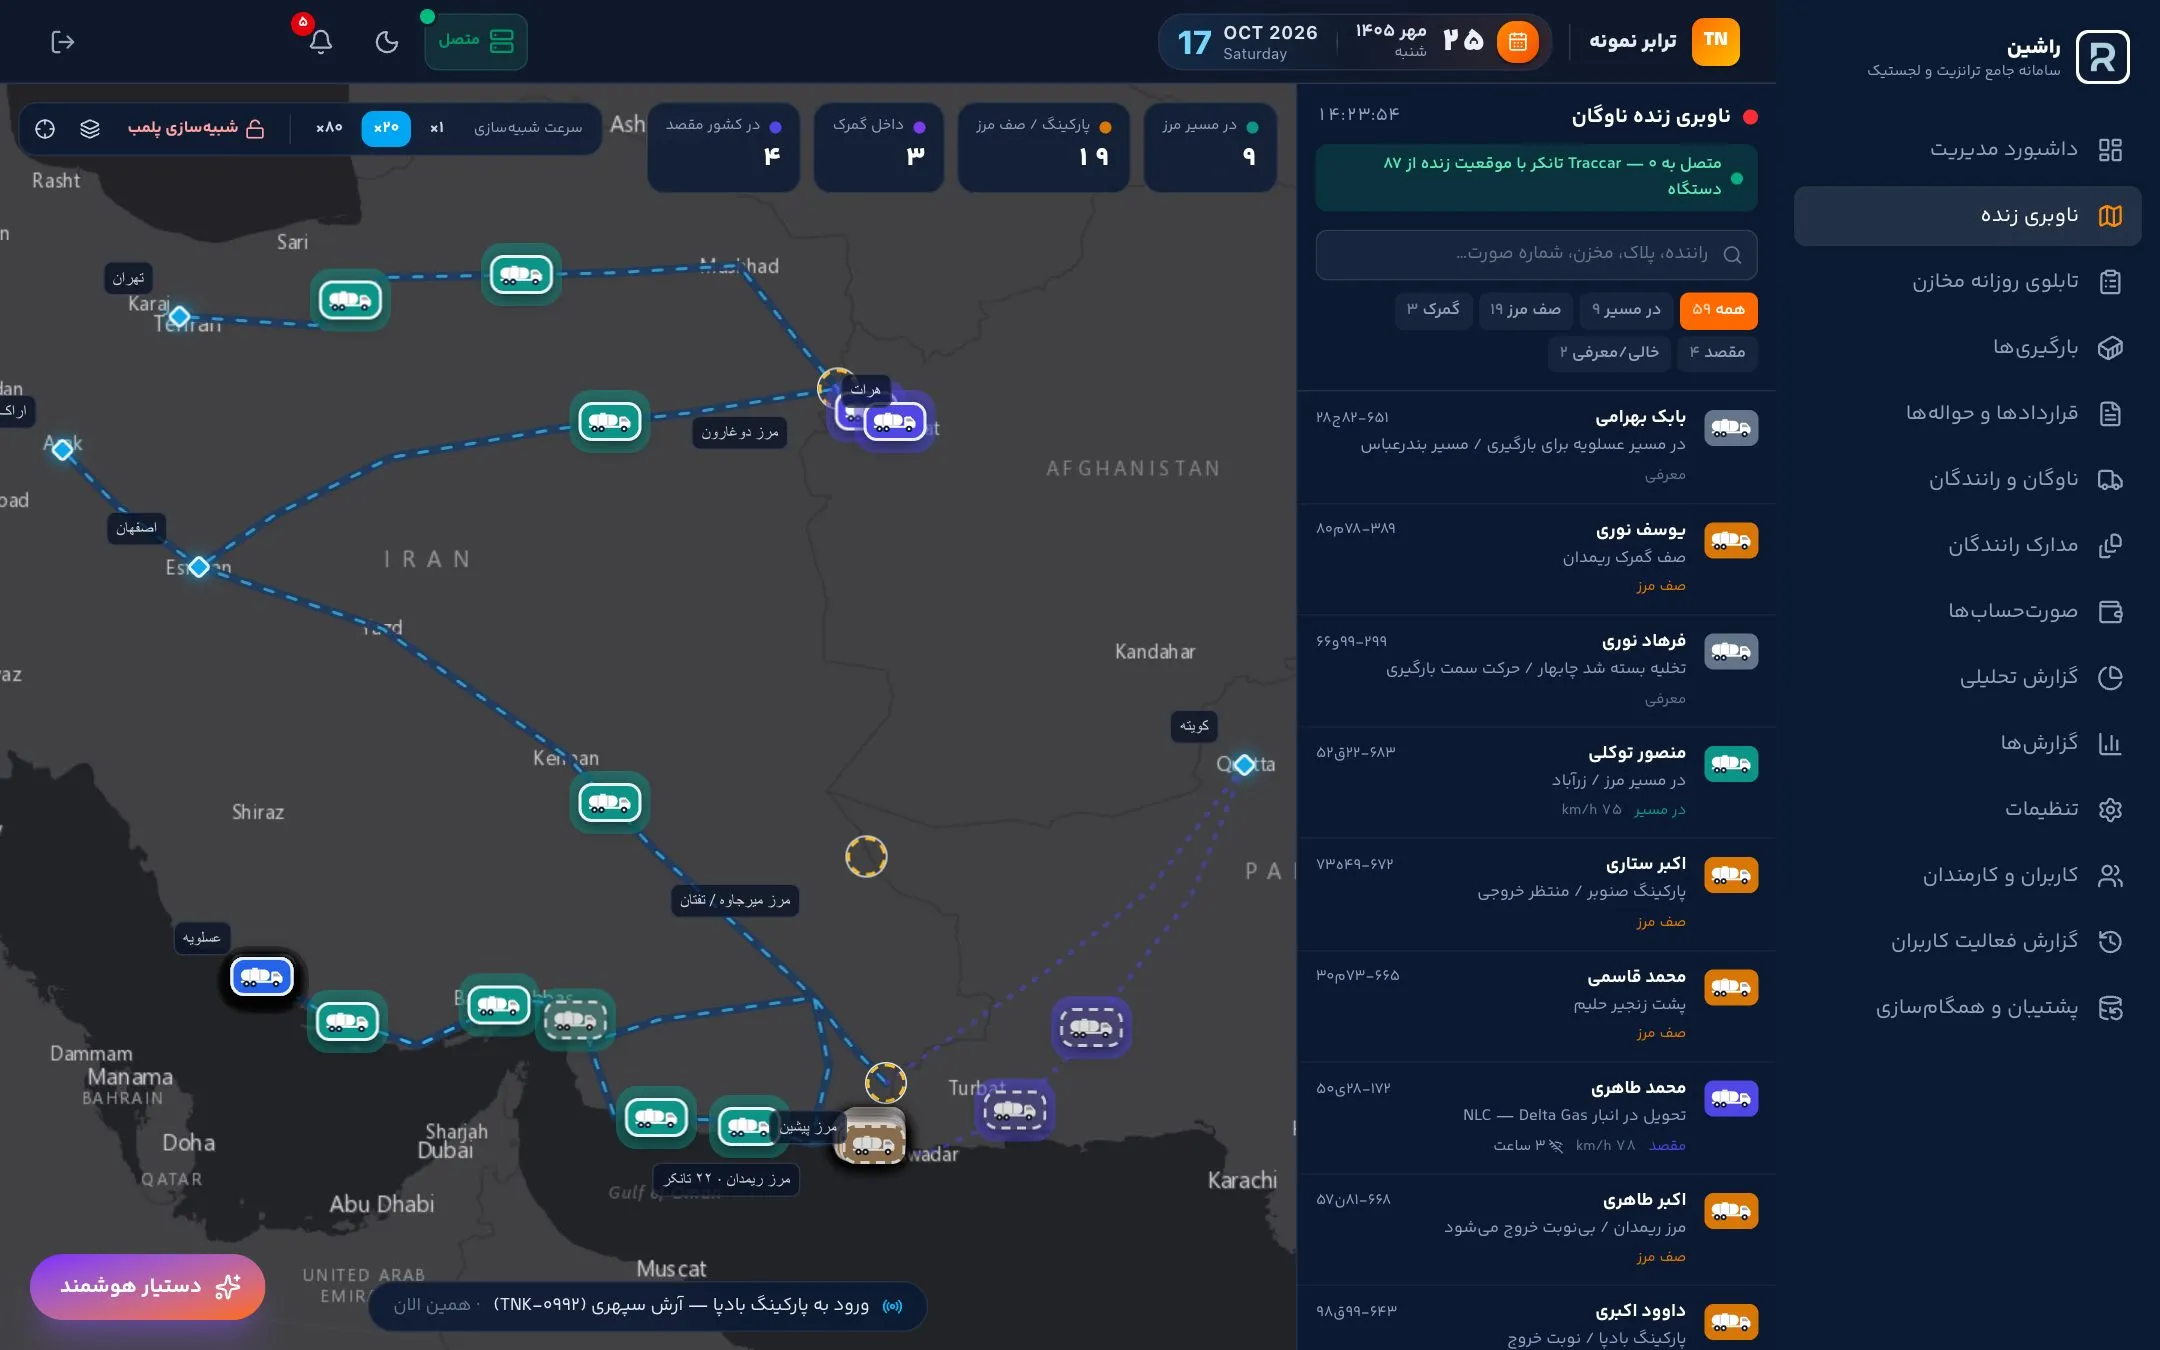Click the راشین R logo

tap(2102, 57)
